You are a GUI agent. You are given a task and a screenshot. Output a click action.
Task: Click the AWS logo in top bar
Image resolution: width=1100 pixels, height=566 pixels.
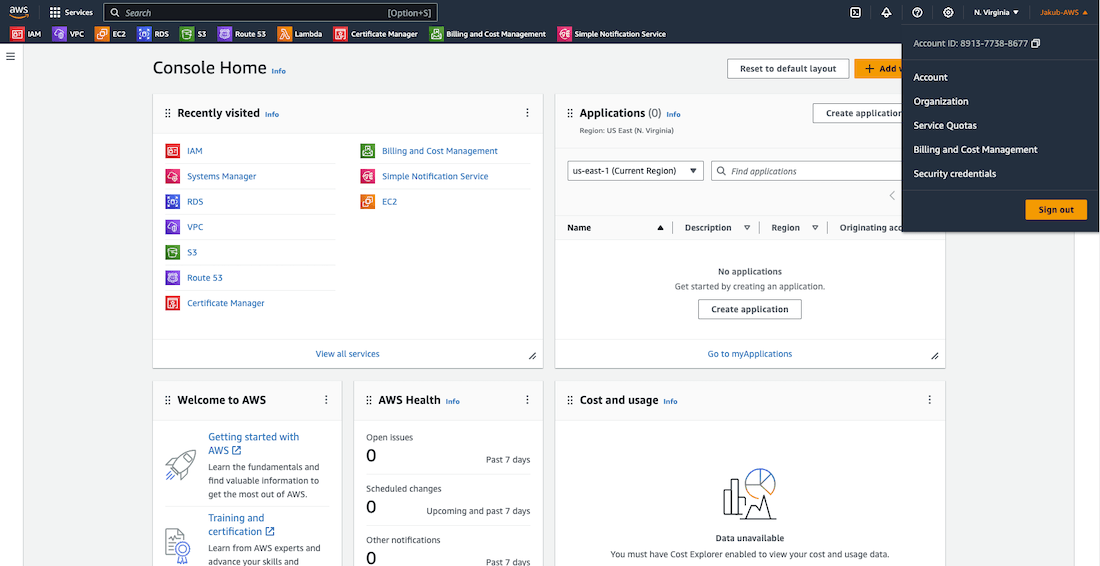point(19,12)
